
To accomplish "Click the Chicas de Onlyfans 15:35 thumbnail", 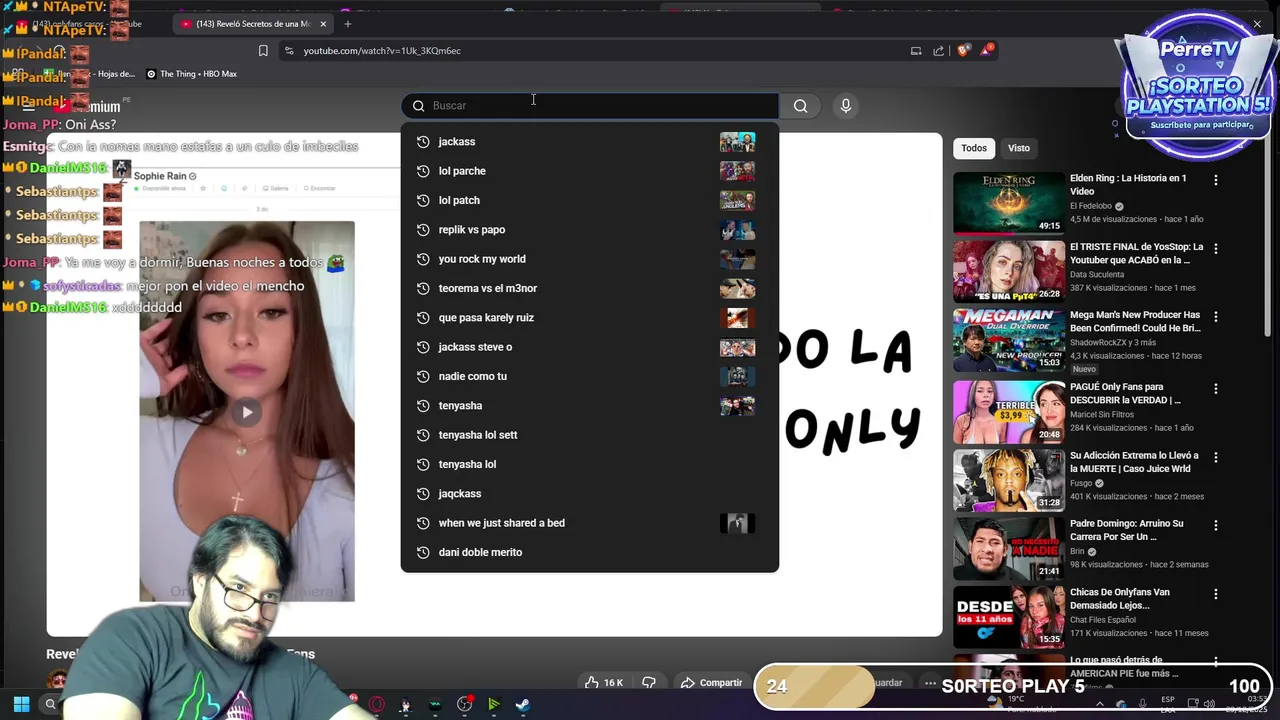I will [x=1009, y=617].
